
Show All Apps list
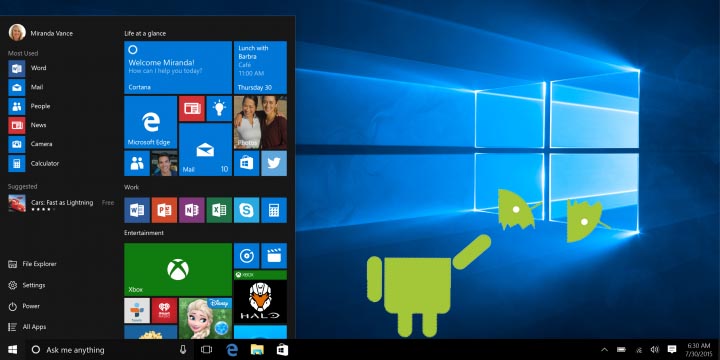pyautogui.click(x=27, y=327)
